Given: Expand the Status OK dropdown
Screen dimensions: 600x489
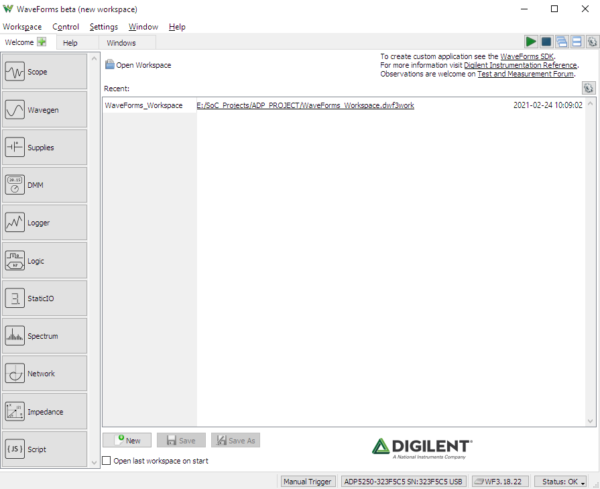Looking at the screenshot, I should pyautogui.click(x=562, y=481).
